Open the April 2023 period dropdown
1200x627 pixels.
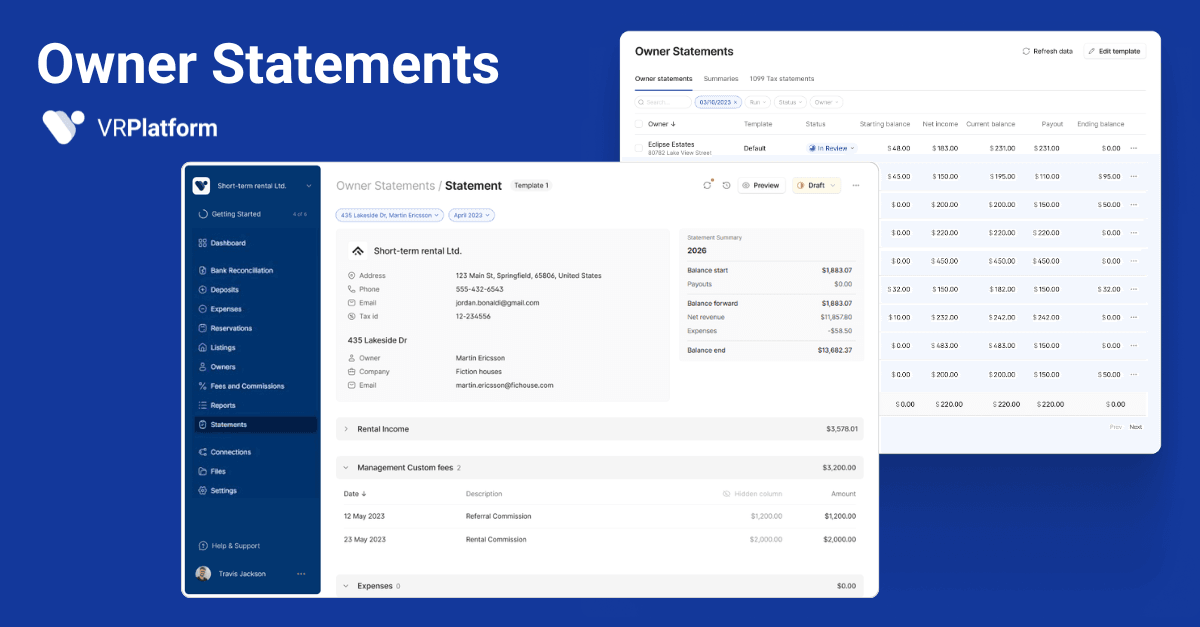point(472,215)
